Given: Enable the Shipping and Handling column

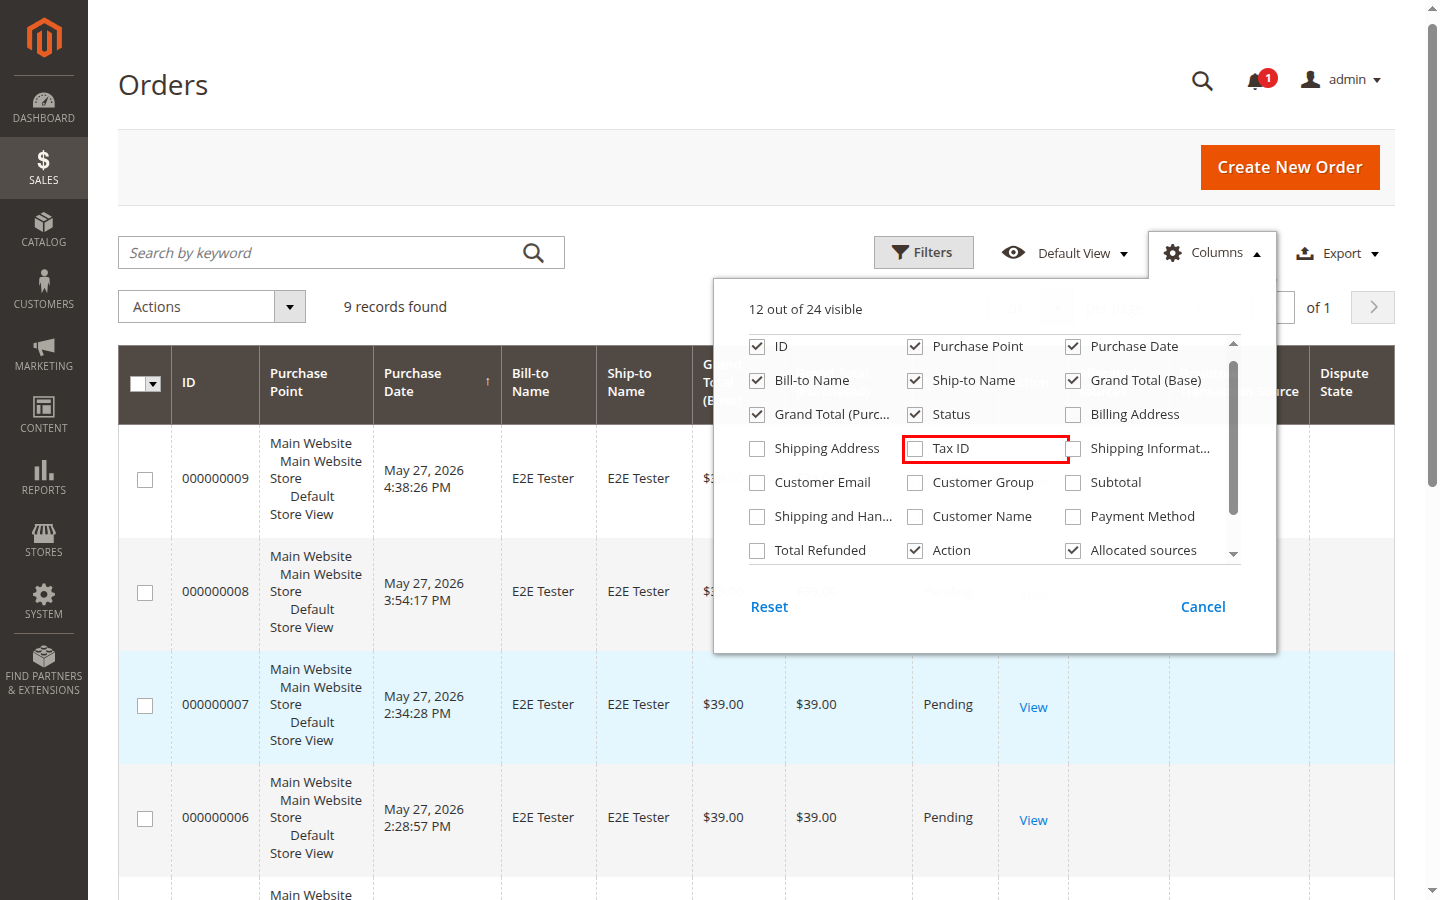Looking at the screenshot, I should click(x=757, y=517).
